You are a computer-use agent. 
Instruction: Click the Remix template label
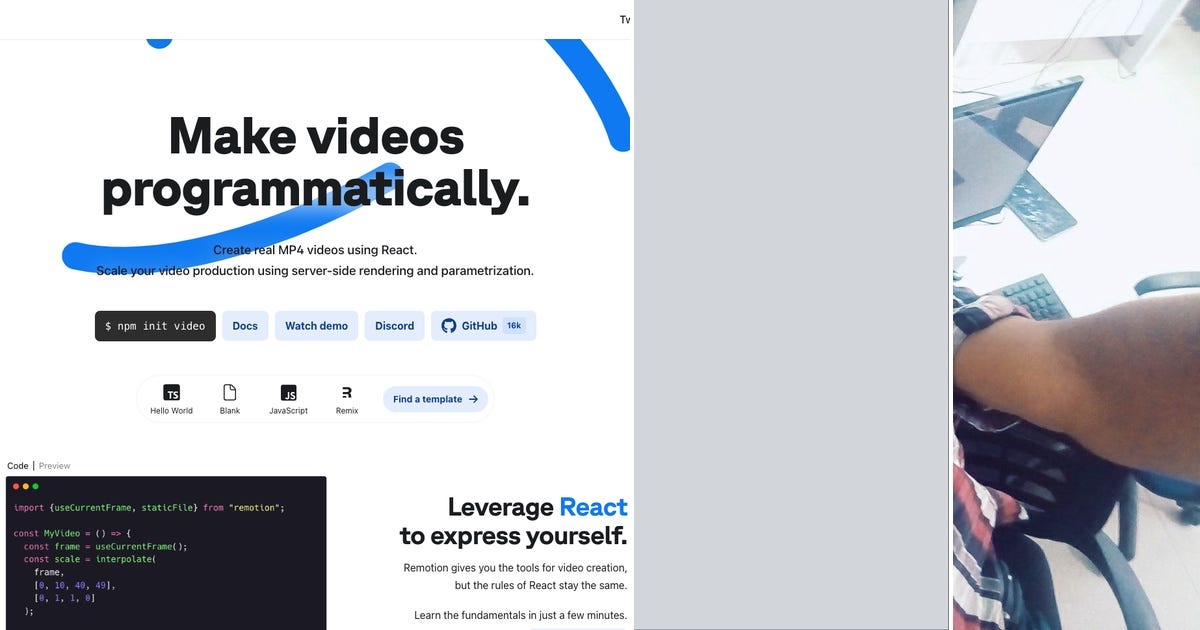(x=347, y=411)
